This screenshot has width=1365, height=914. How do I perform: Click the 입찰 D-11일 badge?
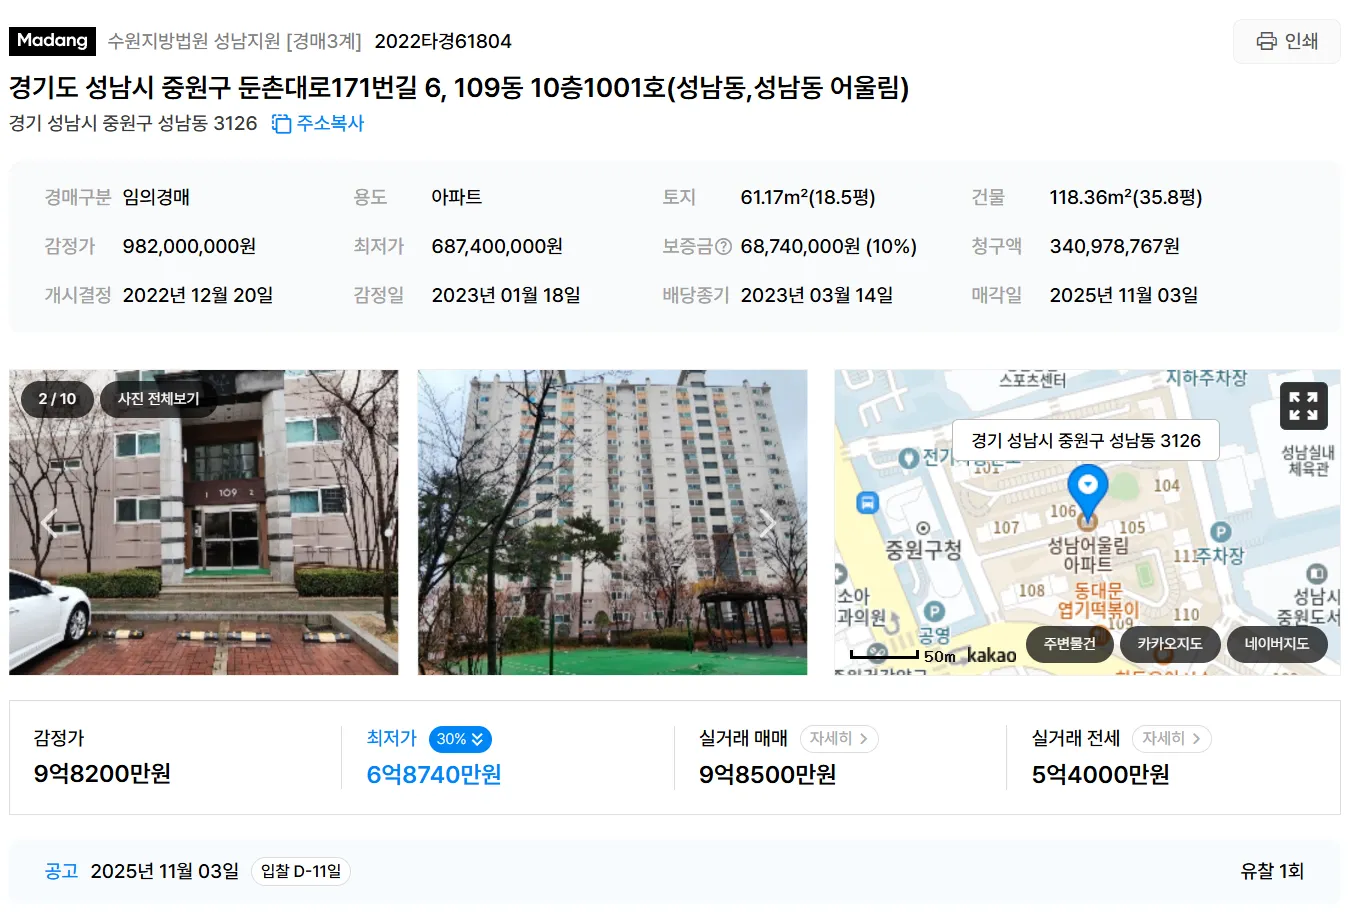(x=300, y=871)
